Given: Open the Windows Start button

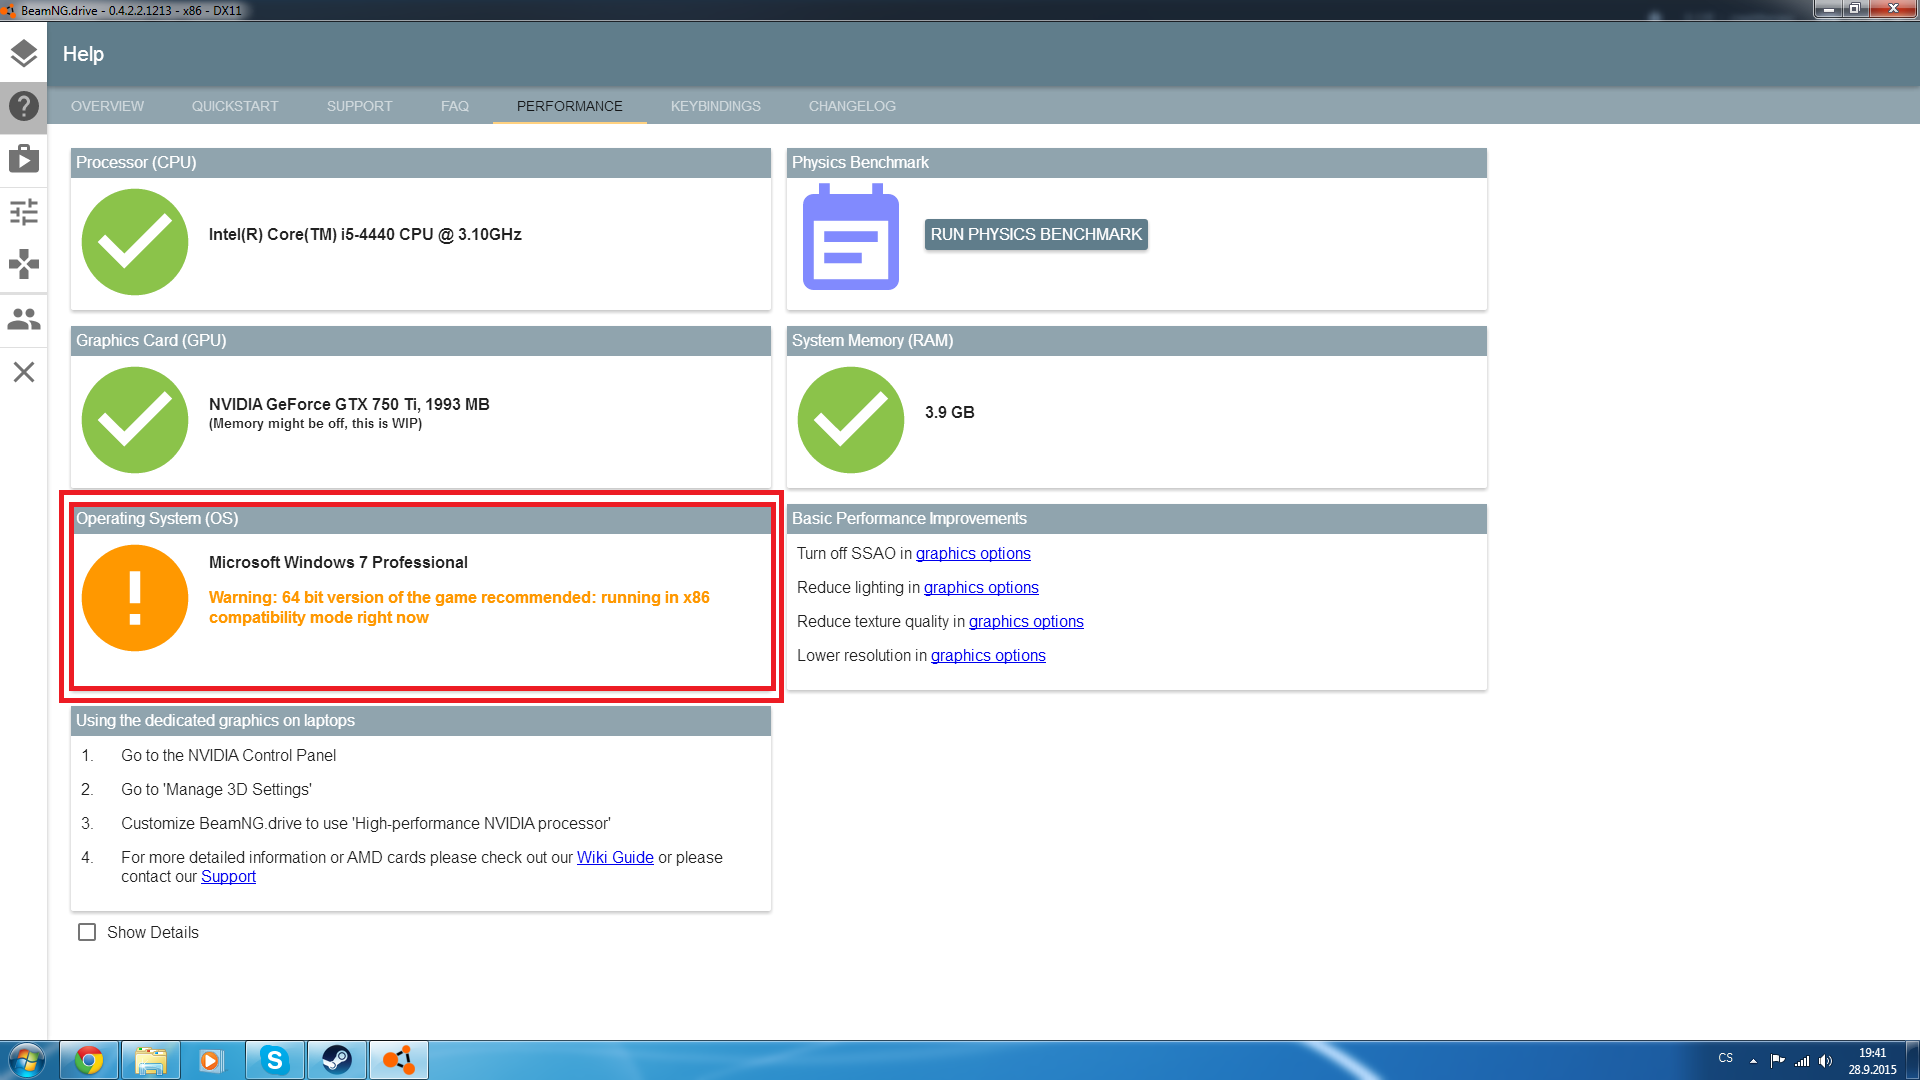Looking at the screenshot, I should pos(27,1060).
